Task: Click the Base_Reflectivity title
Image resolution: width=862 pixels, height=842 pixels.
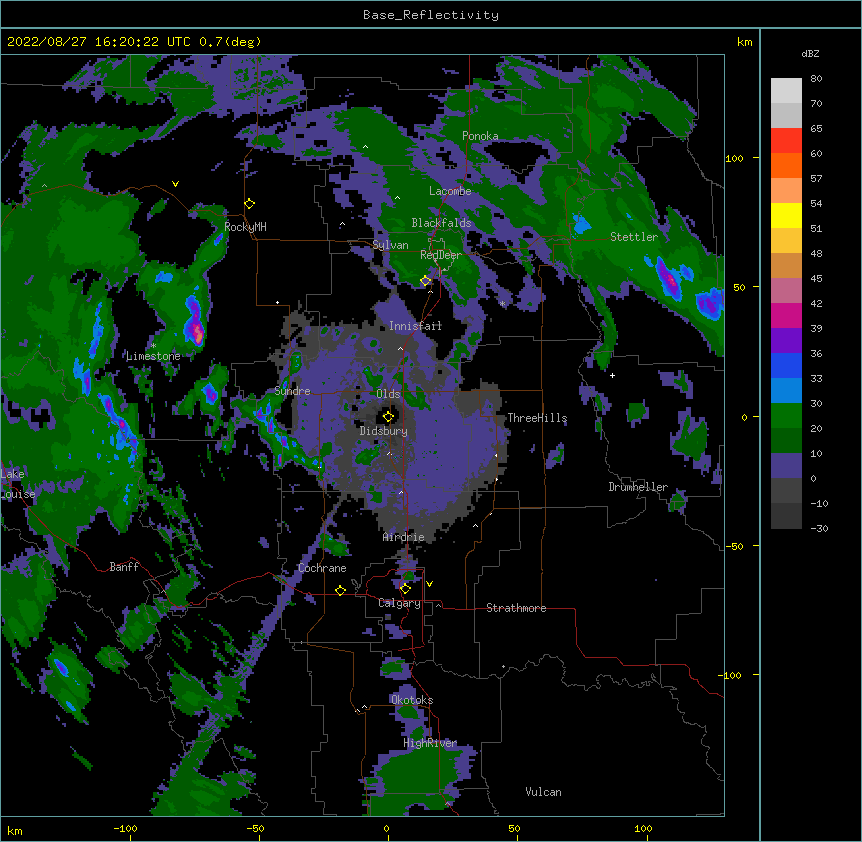Action: [431, 15]
